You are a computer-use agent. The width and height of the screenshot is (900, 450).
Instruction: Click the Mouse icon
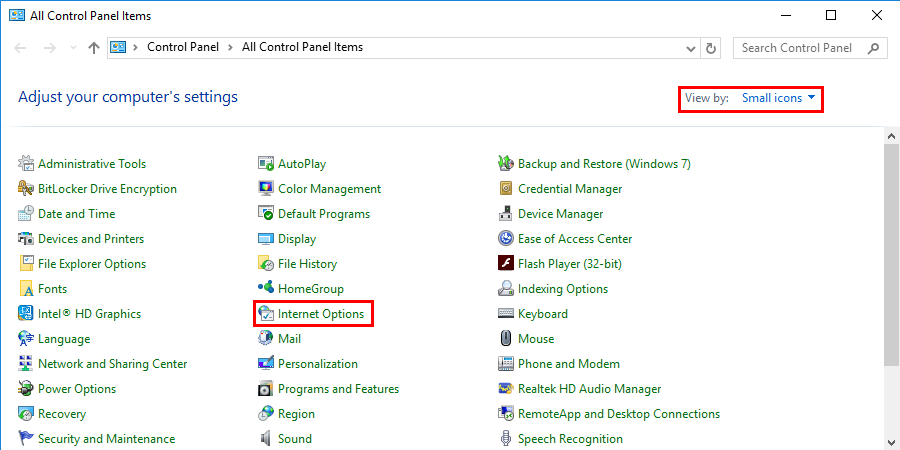coord(506,339)
